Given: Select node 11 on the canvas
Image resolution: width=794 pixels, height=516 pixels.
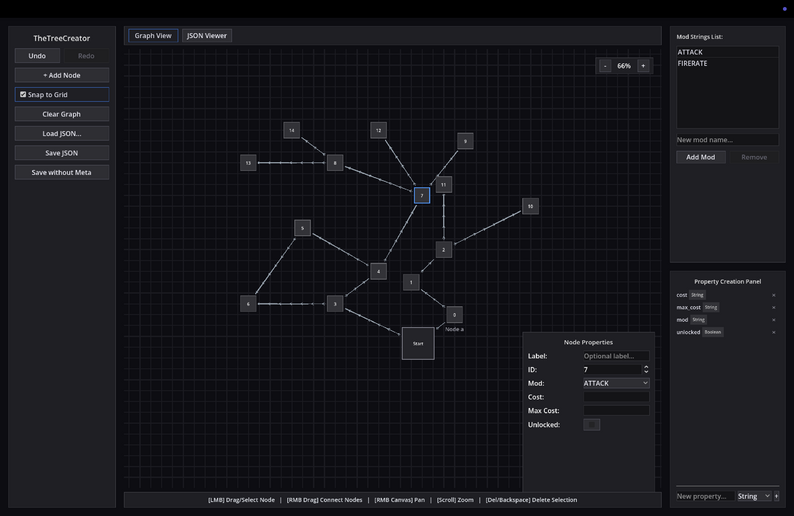Looking at the screenshot, I should tap(444, 184).
